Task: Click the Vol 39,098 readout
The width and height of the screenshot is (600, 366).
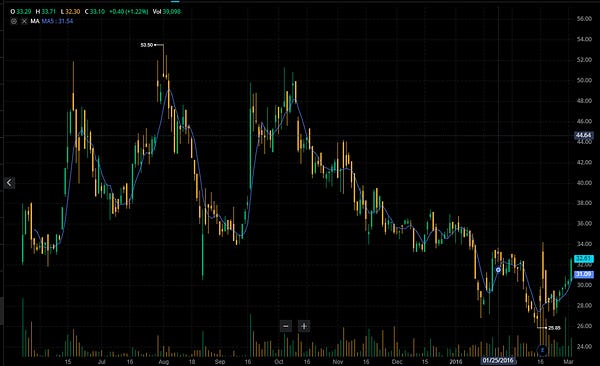Action: tap(166, 11)
